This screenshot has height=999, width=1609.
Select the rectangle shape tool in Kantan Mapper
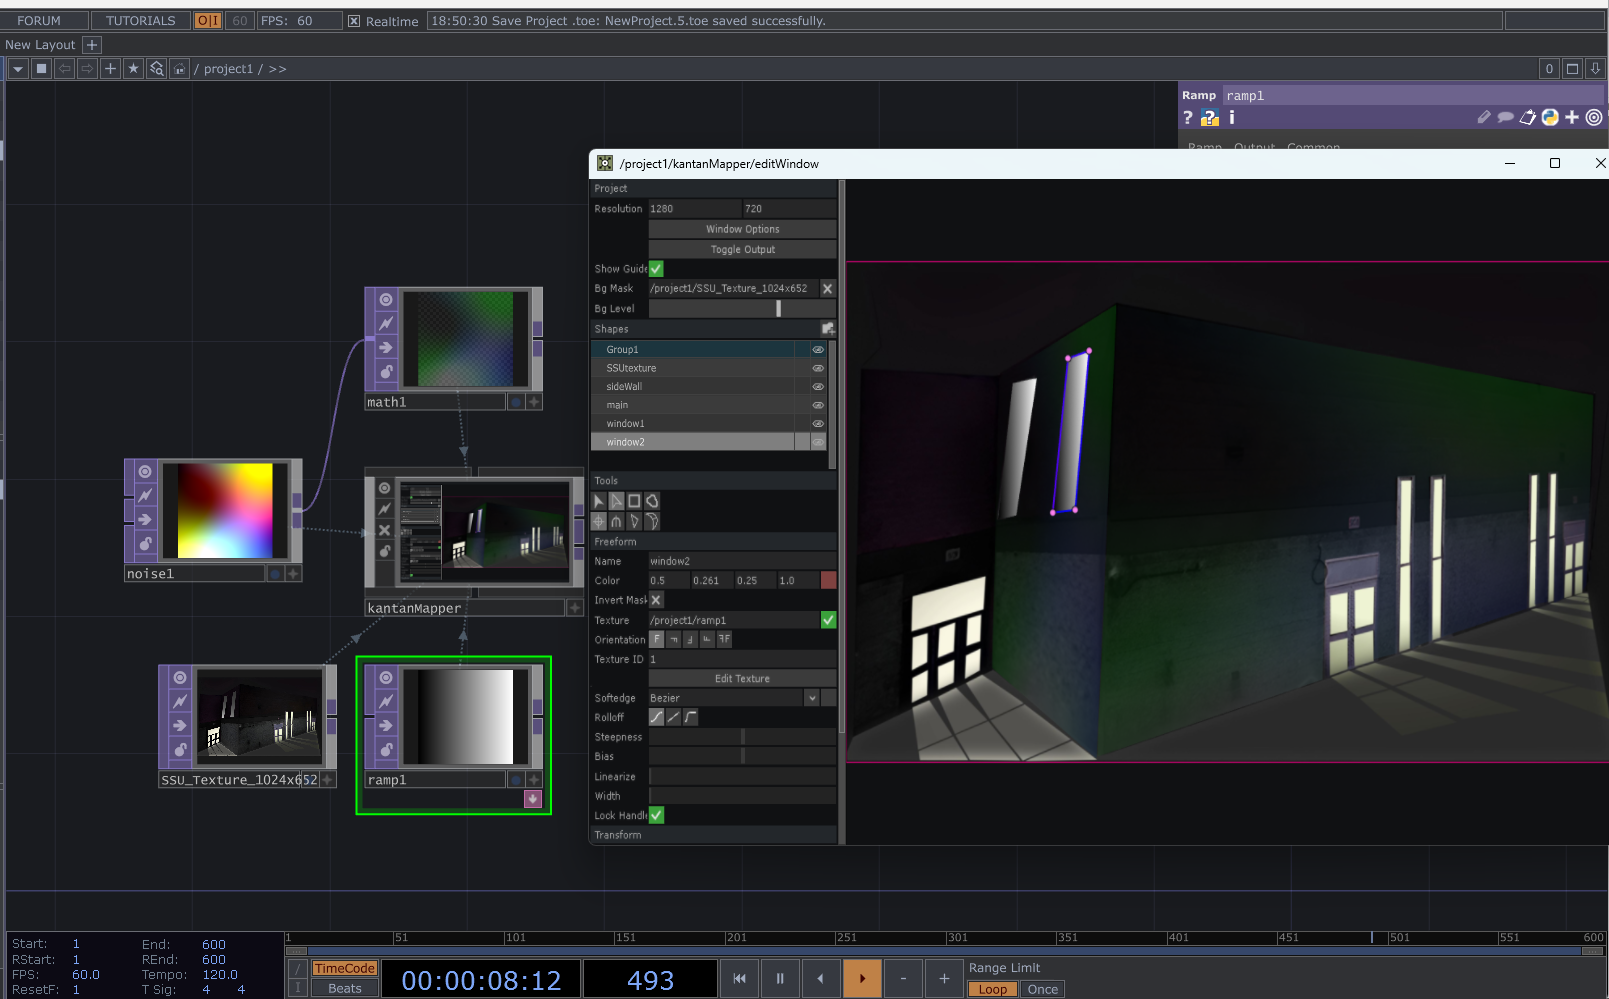(x=633, y=501)
